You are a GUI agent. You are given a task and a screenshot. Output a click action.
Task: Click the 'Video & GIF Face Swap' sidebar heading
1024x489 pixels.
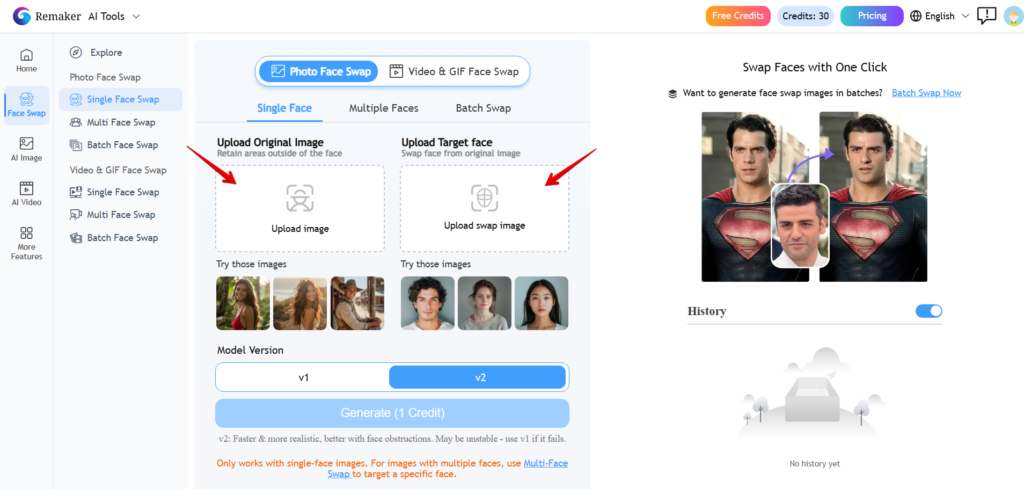coord(118,170)
